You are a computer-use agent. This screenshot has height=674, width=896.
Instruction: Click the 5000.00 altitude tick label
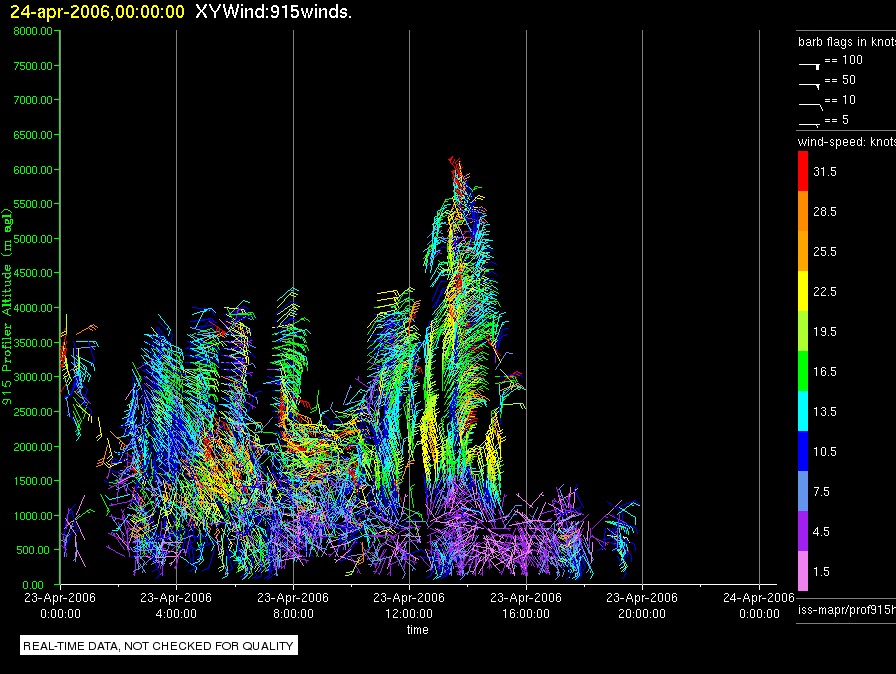33,239
